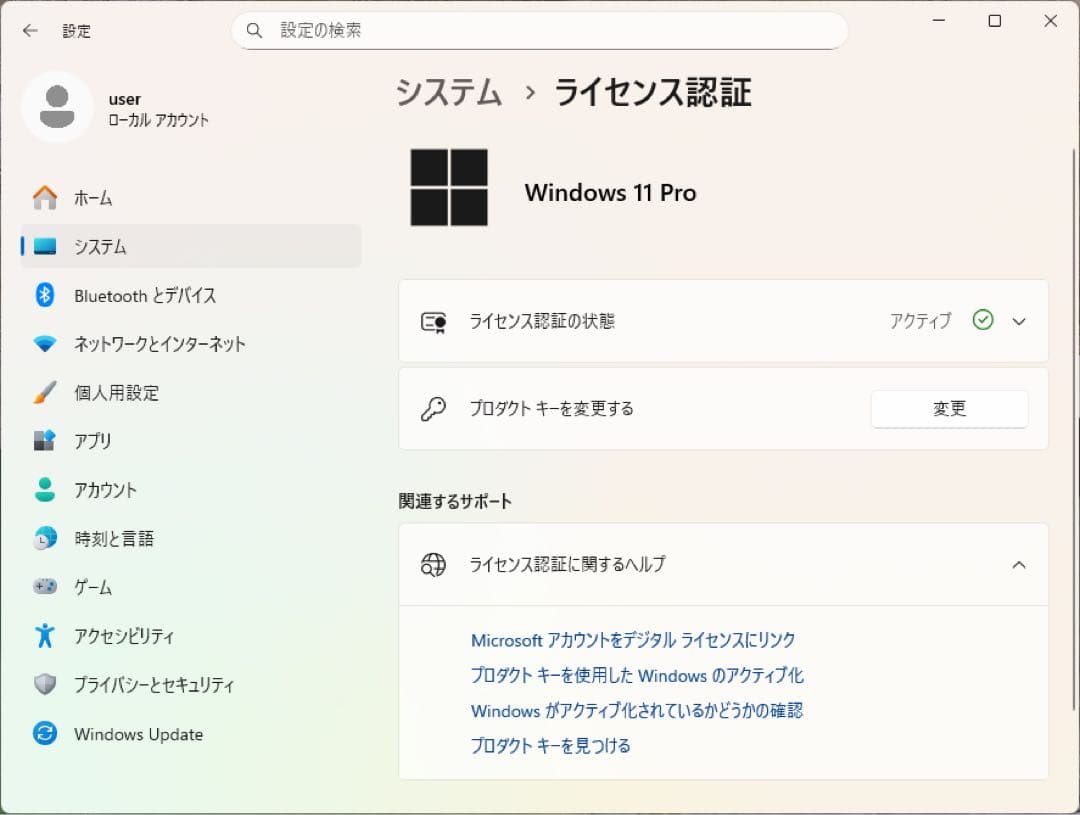Click the ネットワークとインターネット icon

click(x=48, y=344)
